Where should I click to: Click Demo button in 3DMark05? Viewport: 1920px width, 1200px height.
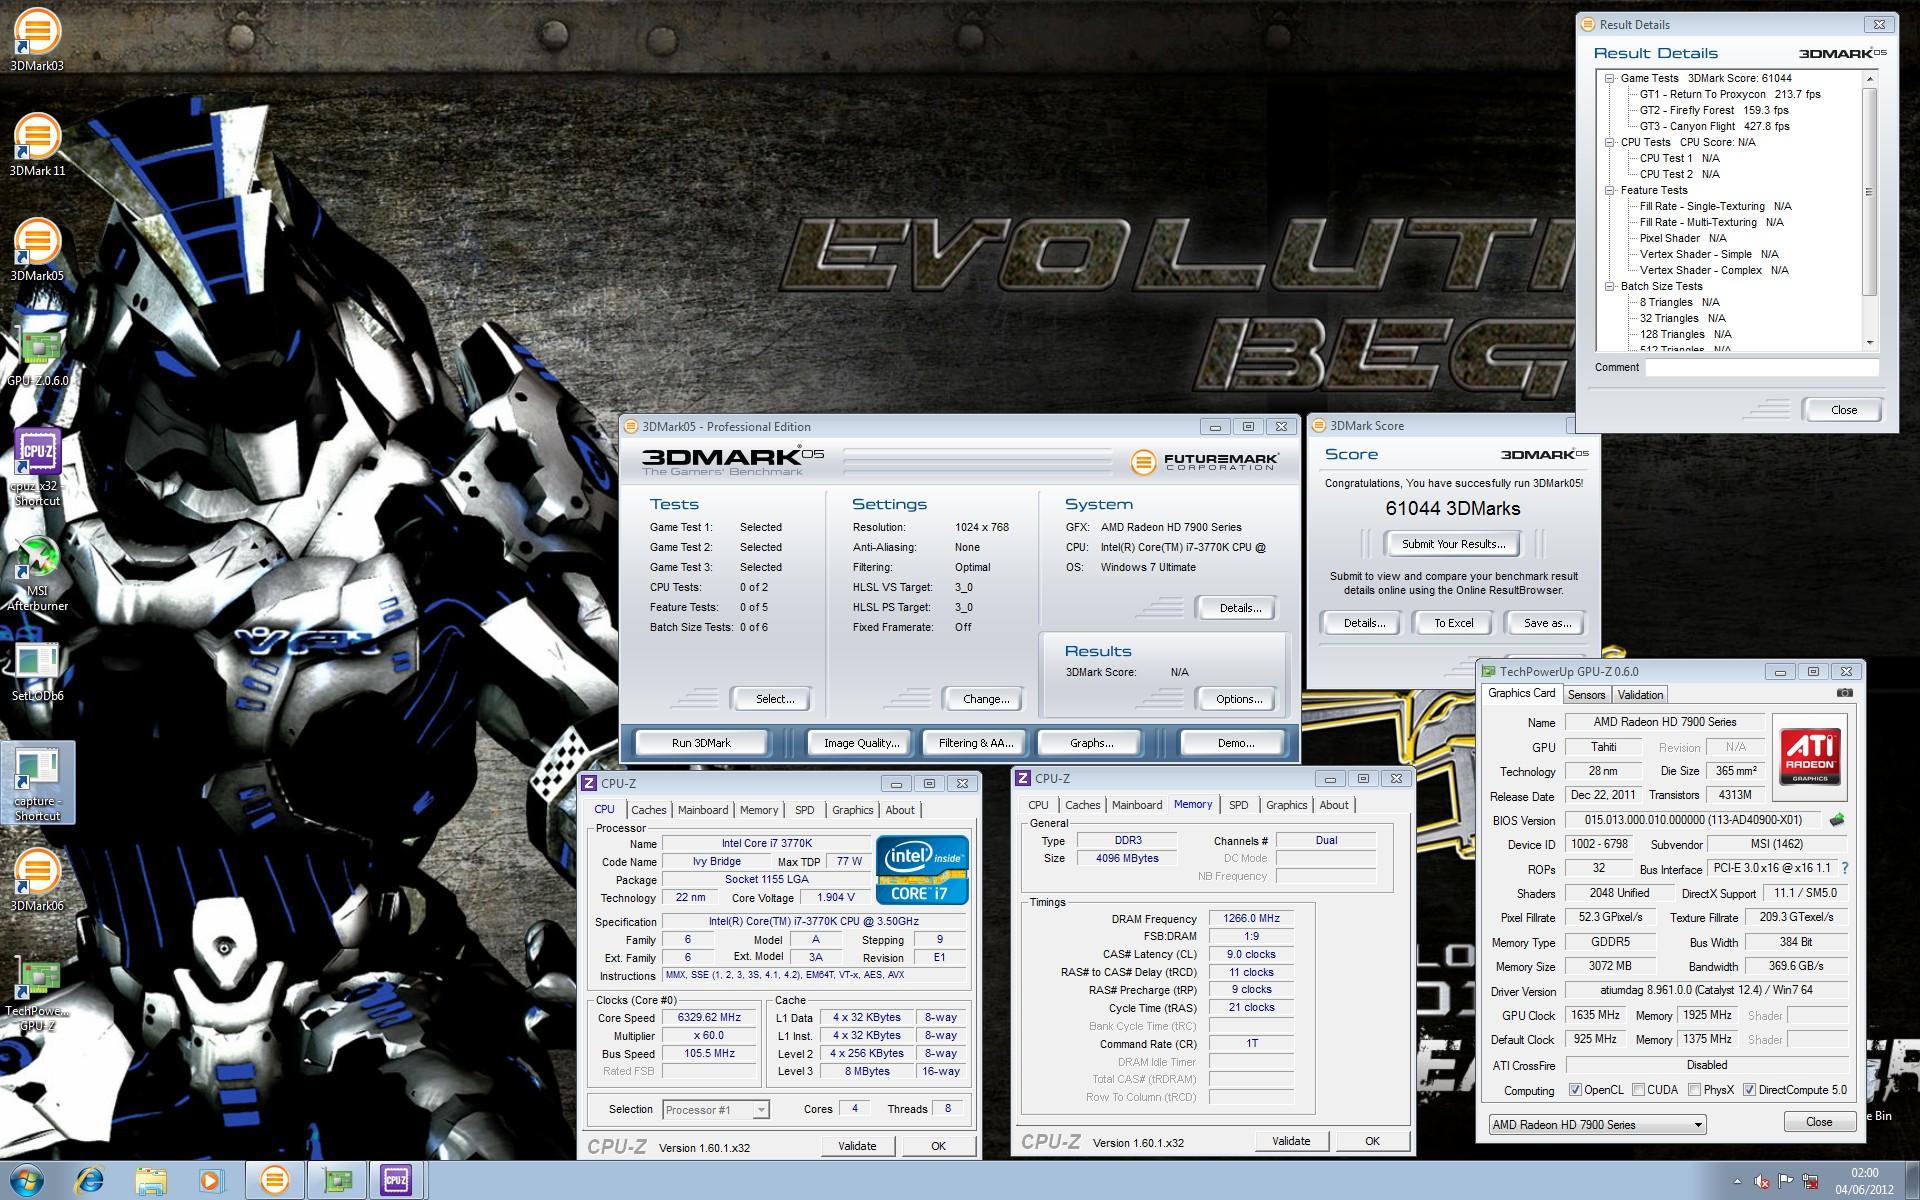tap(1235, 743)
